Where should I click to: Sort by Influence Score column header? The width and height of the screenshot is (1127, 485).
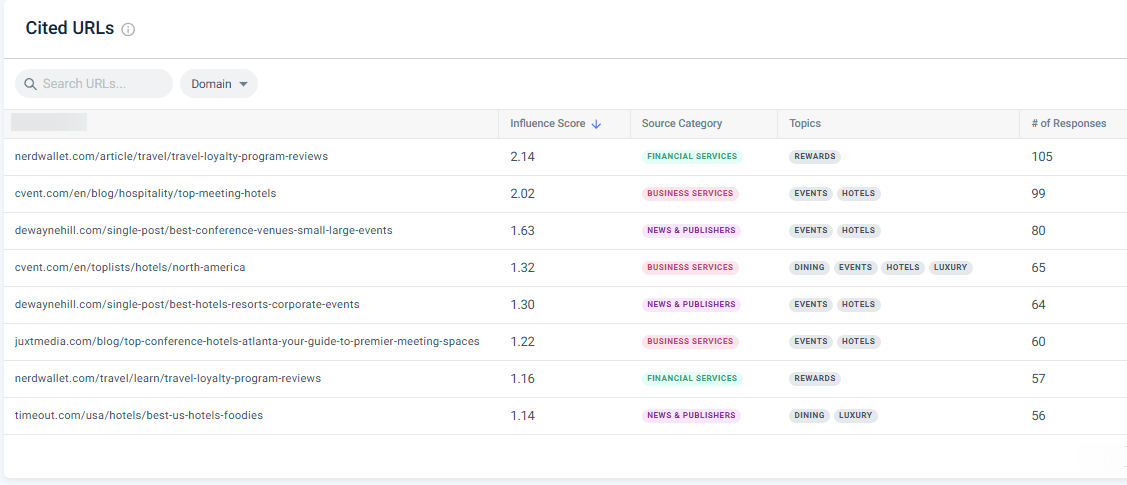pos(548,124)
